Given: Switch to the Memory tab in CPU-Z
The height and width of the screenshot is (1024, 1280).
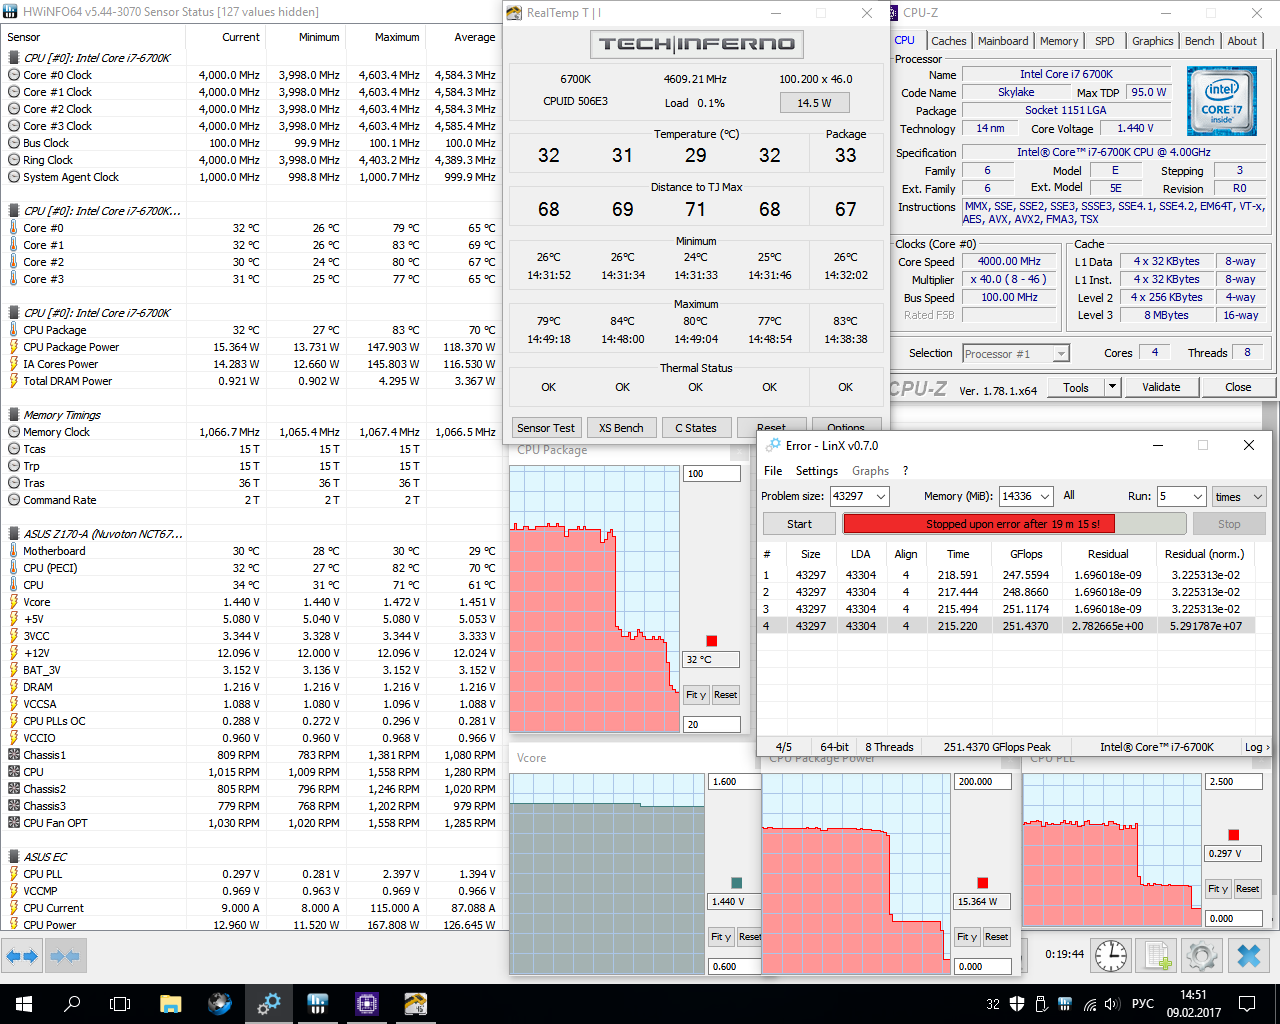Looking at the screenshot, I should pyautogui.click(x=1059, y=41).
